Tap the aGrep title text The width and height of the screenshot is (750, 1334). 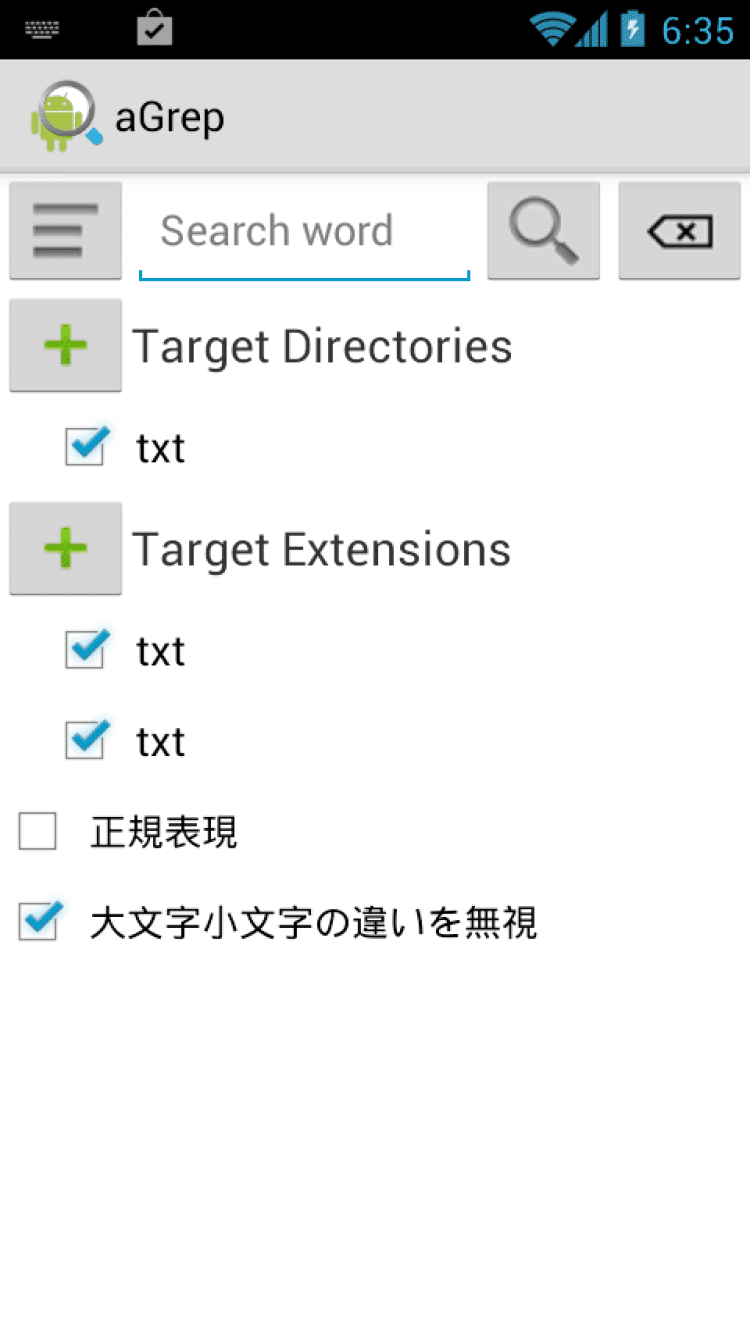point(170,117)
